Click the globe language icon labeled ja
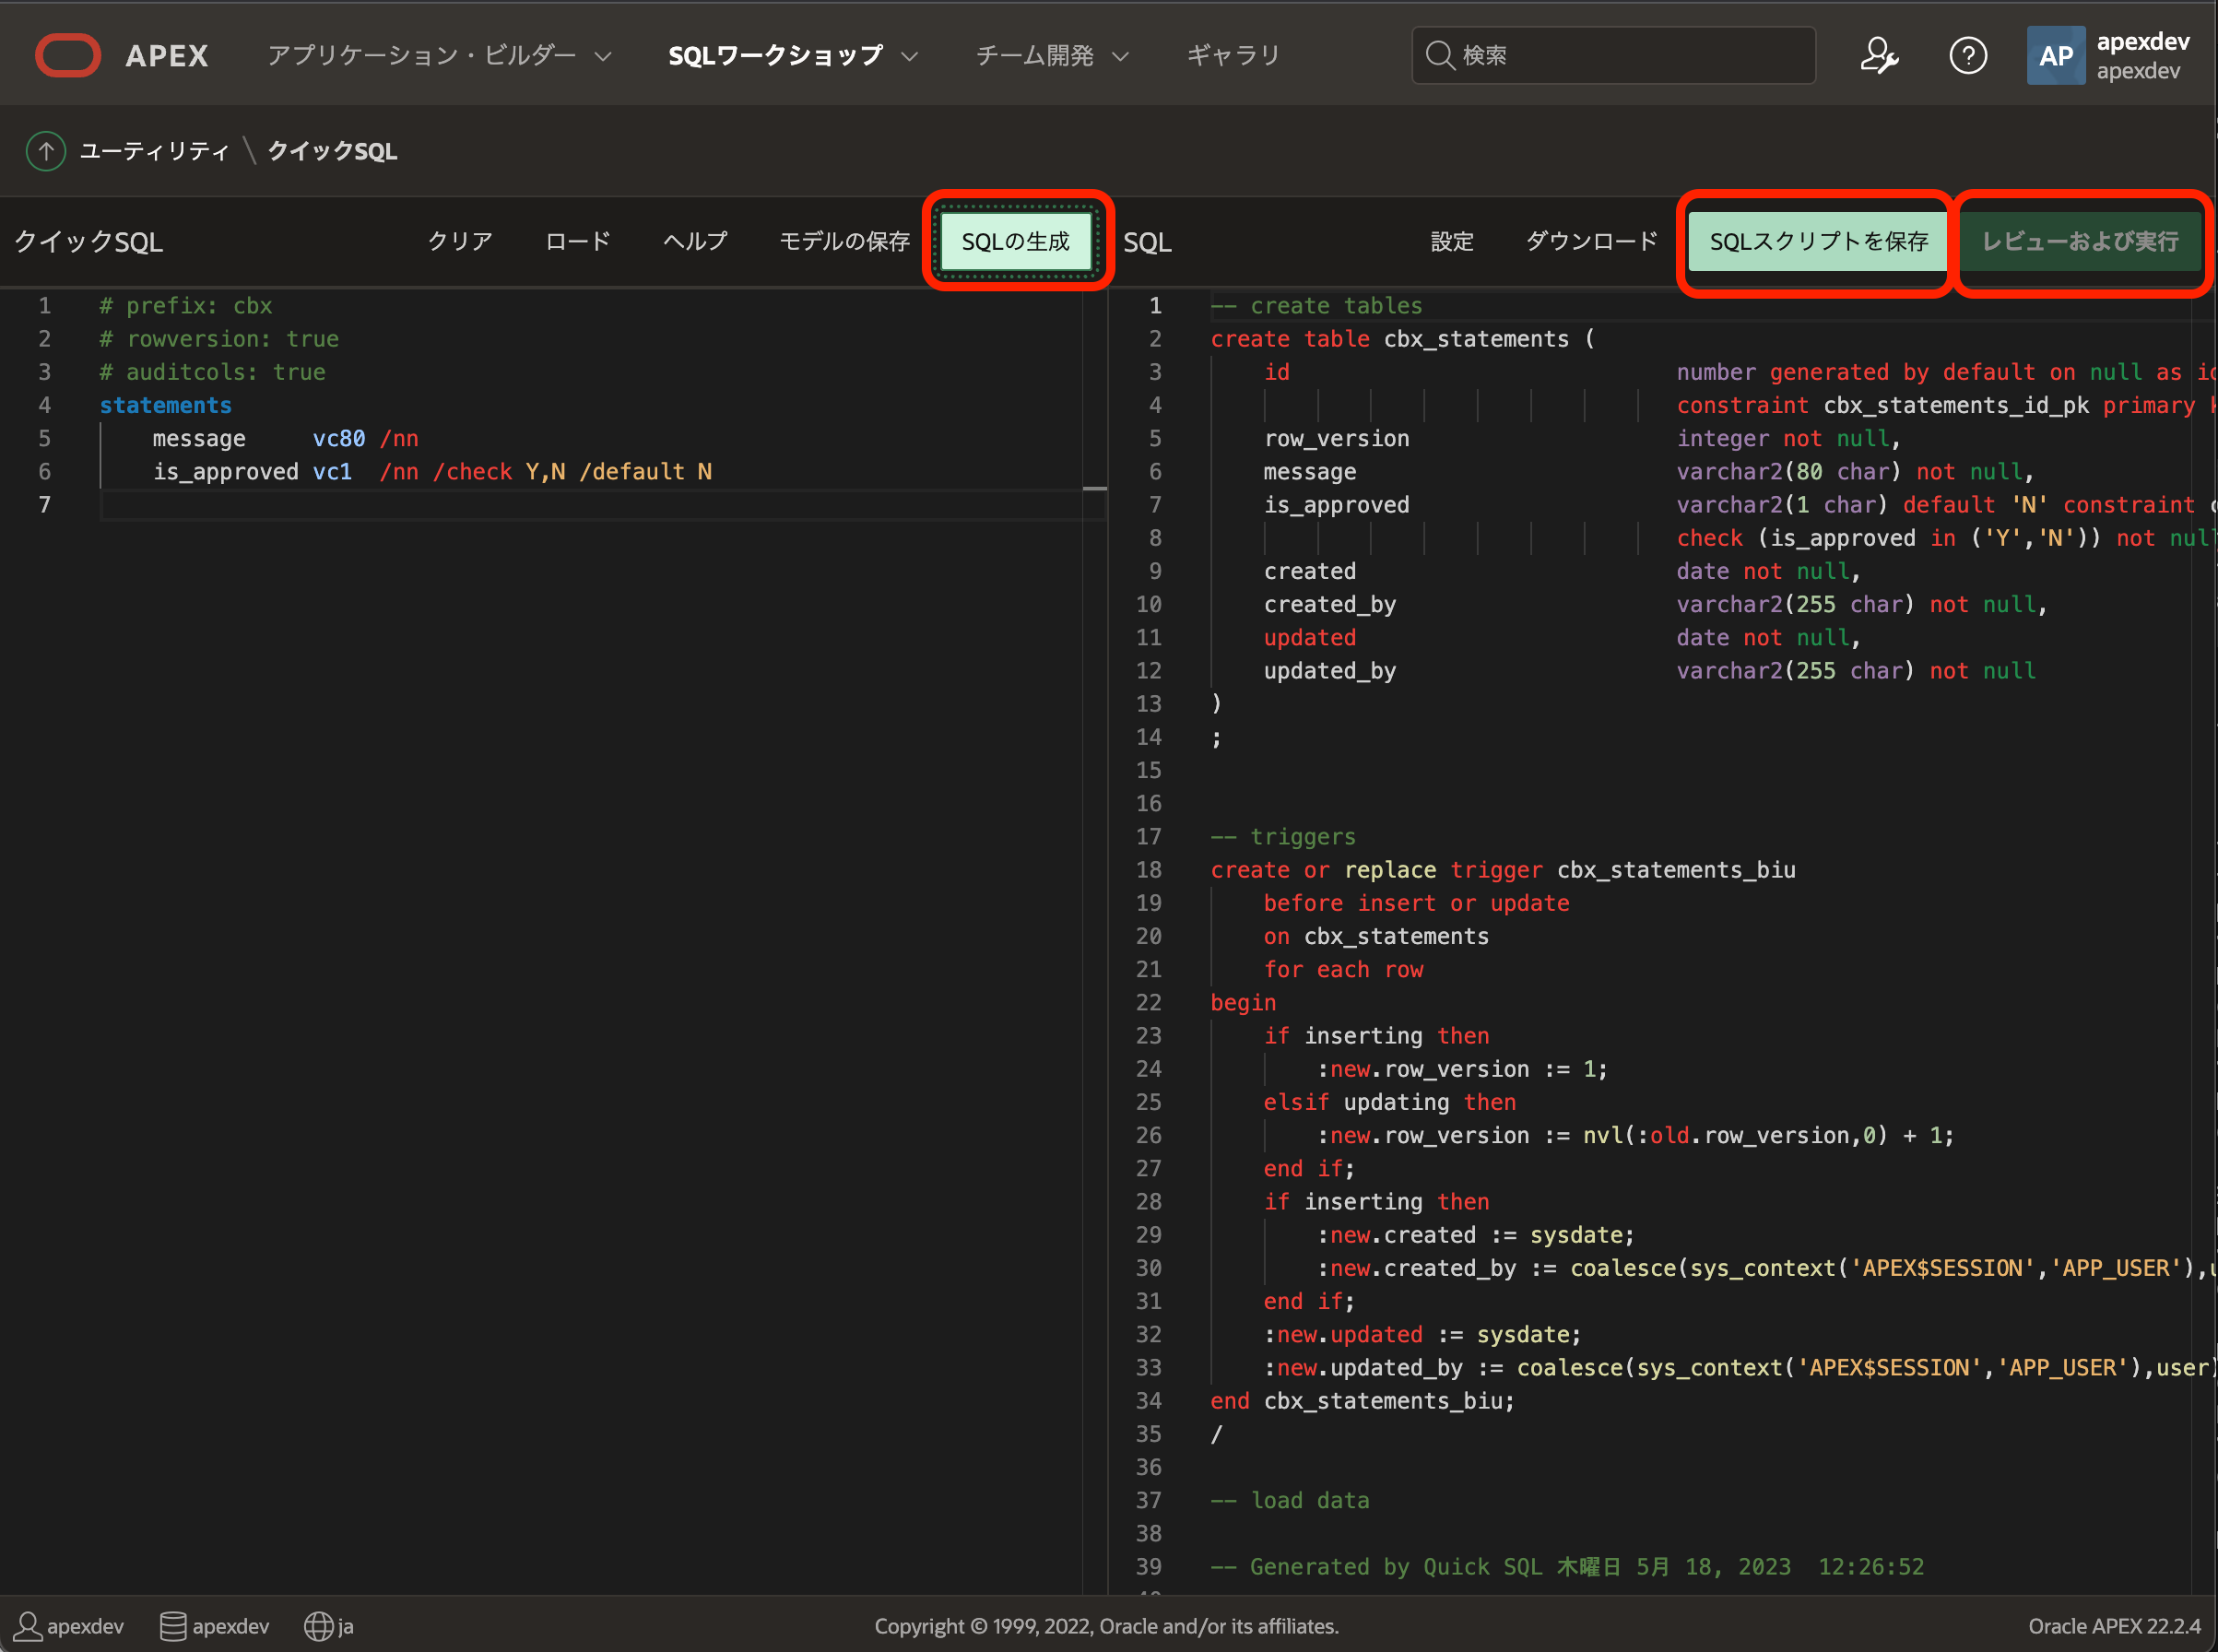 click(319, 1626)
